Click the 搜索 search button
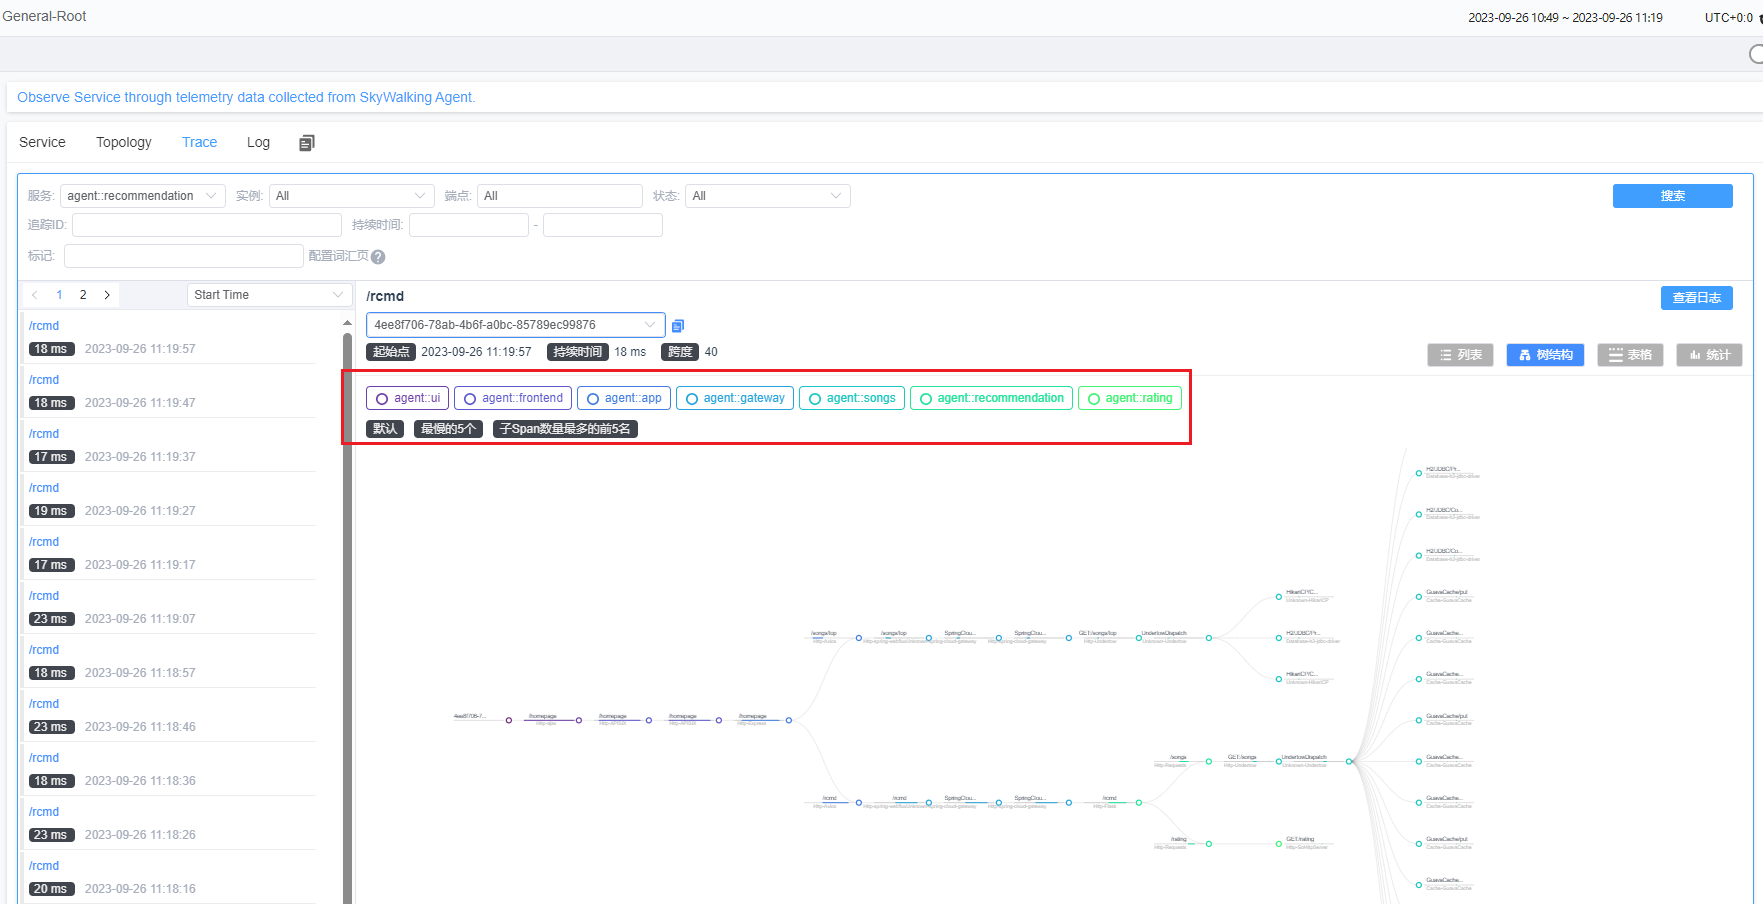Viewport: 1763px width, 904px height. pos(1672,195)
